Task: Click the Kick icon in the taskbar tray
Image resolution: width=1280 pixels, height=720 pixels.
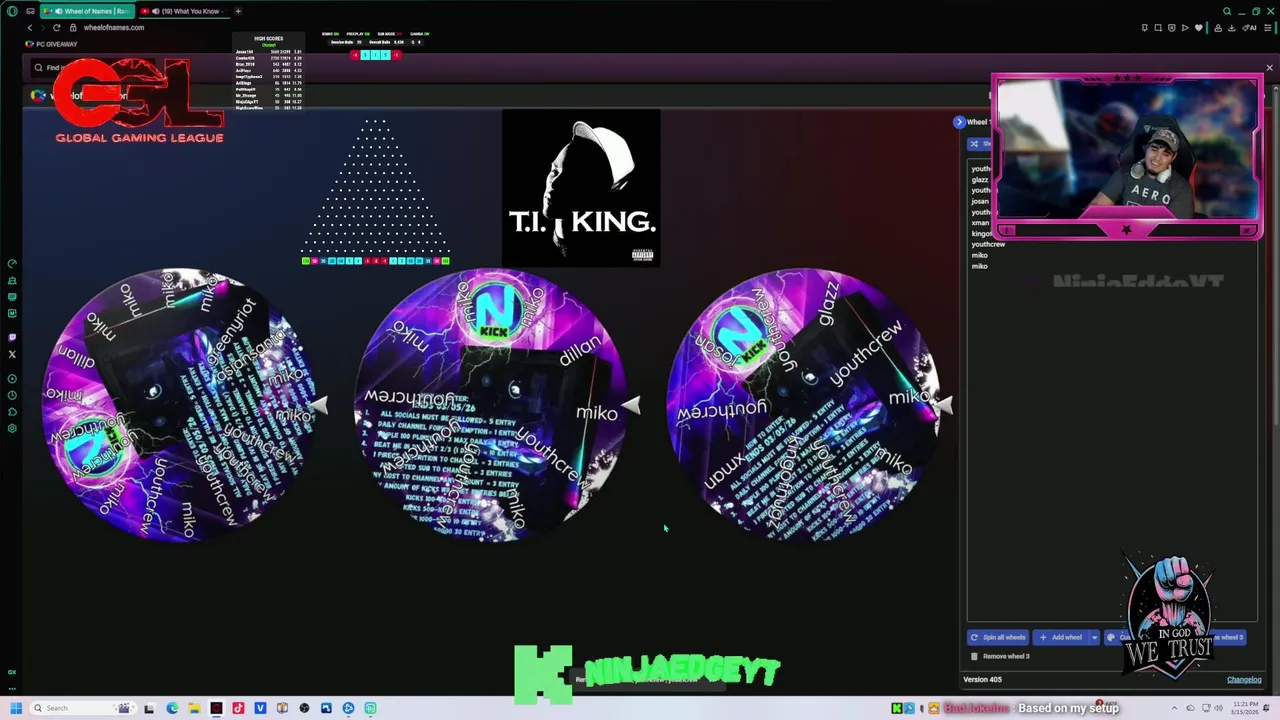Action: (896, 708)
